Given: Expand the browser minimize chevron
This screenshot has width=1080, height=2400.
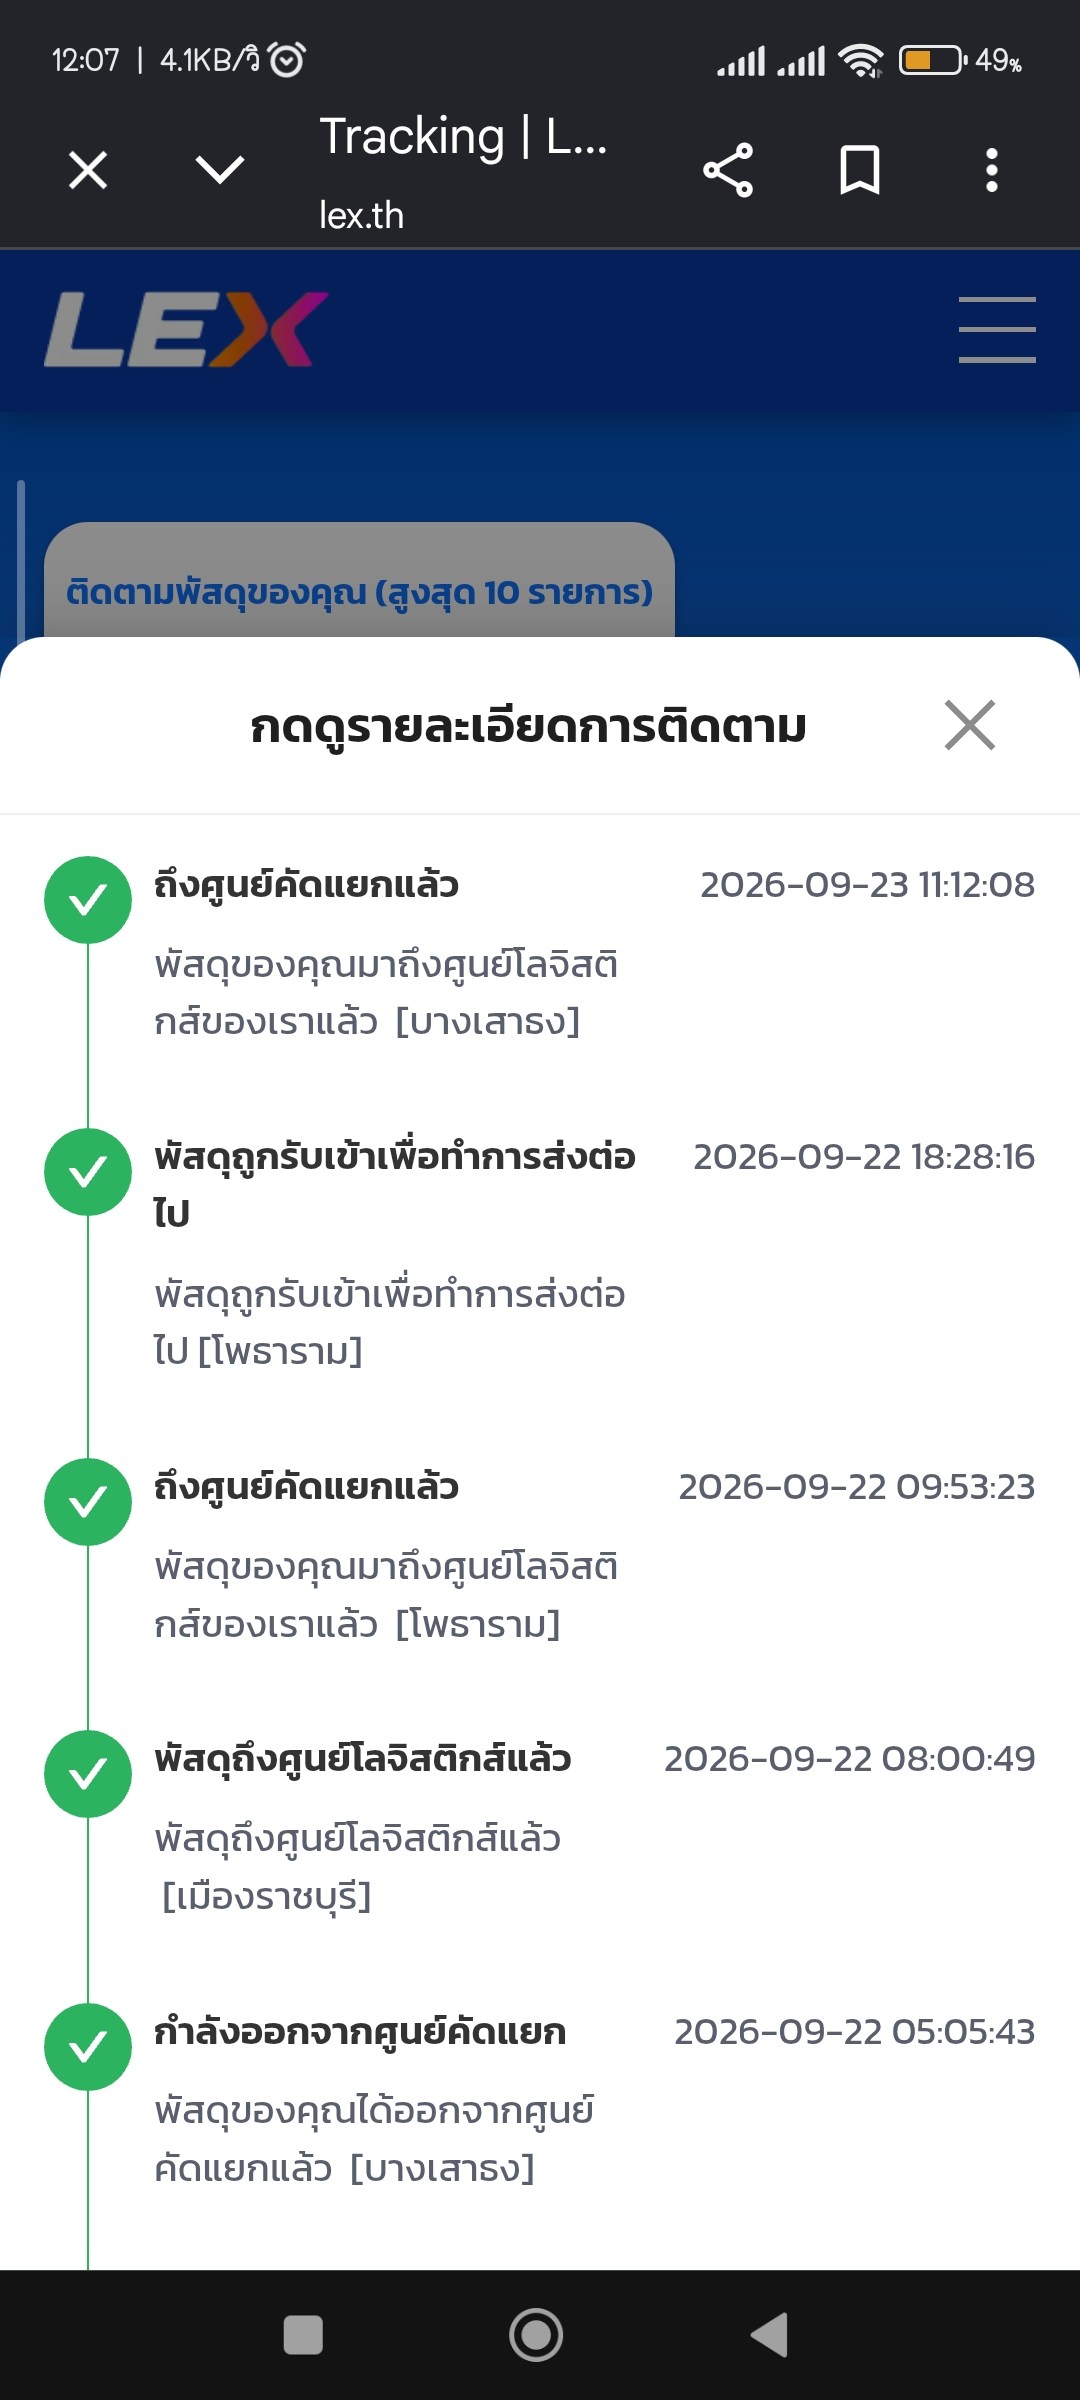Looking at the screenshot, I should pyautogui.click(x=220, y=170).
